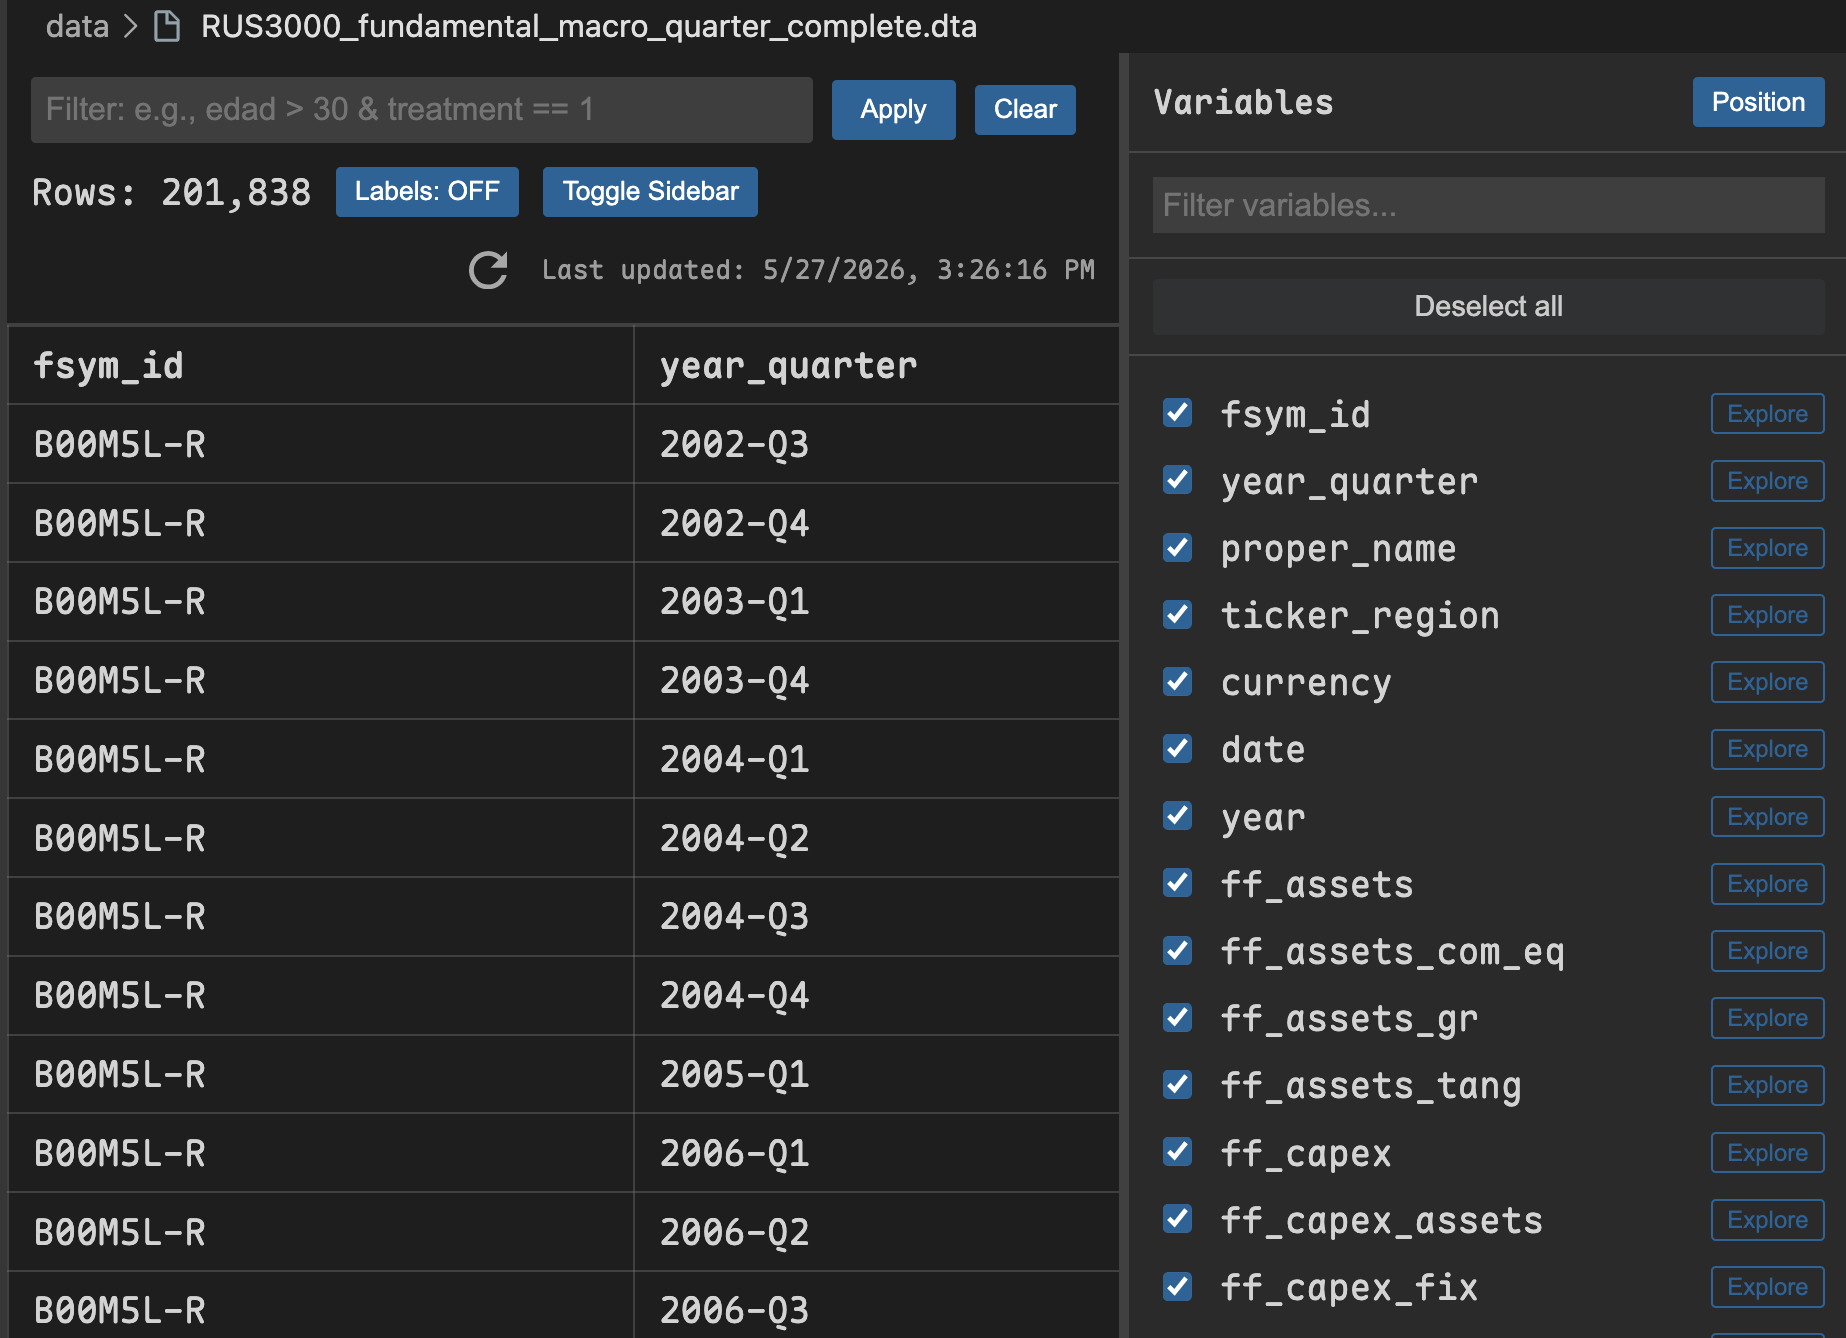This screenshot has height=1338, width=1846.
Task: Select the 2002-Q4 year_quarter cell
Action: point(876,523)
